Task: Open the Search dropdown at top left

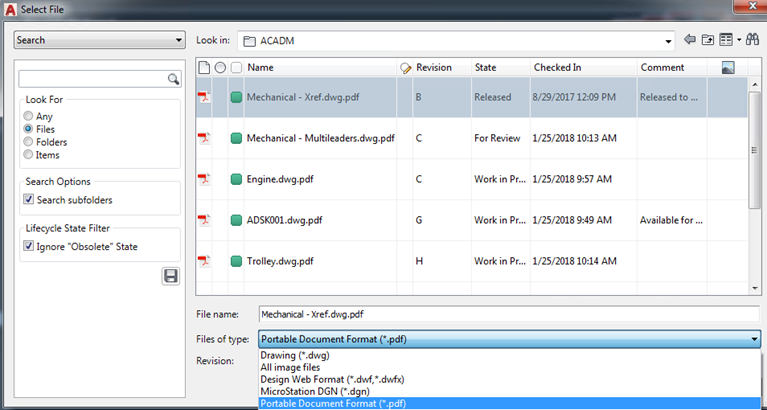Action: click(x=100, y=40)
